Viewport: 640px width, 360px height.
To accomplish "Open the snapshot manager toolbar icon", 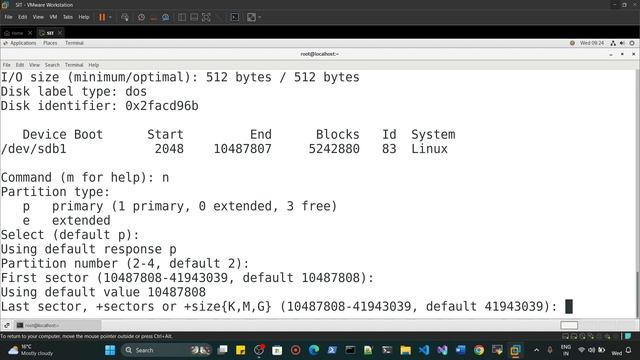I will coord(166,17).
